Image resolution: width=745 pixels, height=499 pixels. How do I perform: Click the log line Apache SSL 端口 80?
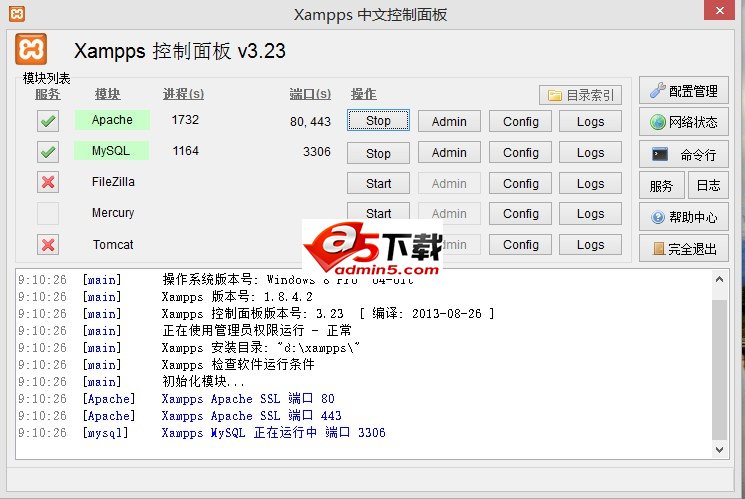tap(248, 399)
